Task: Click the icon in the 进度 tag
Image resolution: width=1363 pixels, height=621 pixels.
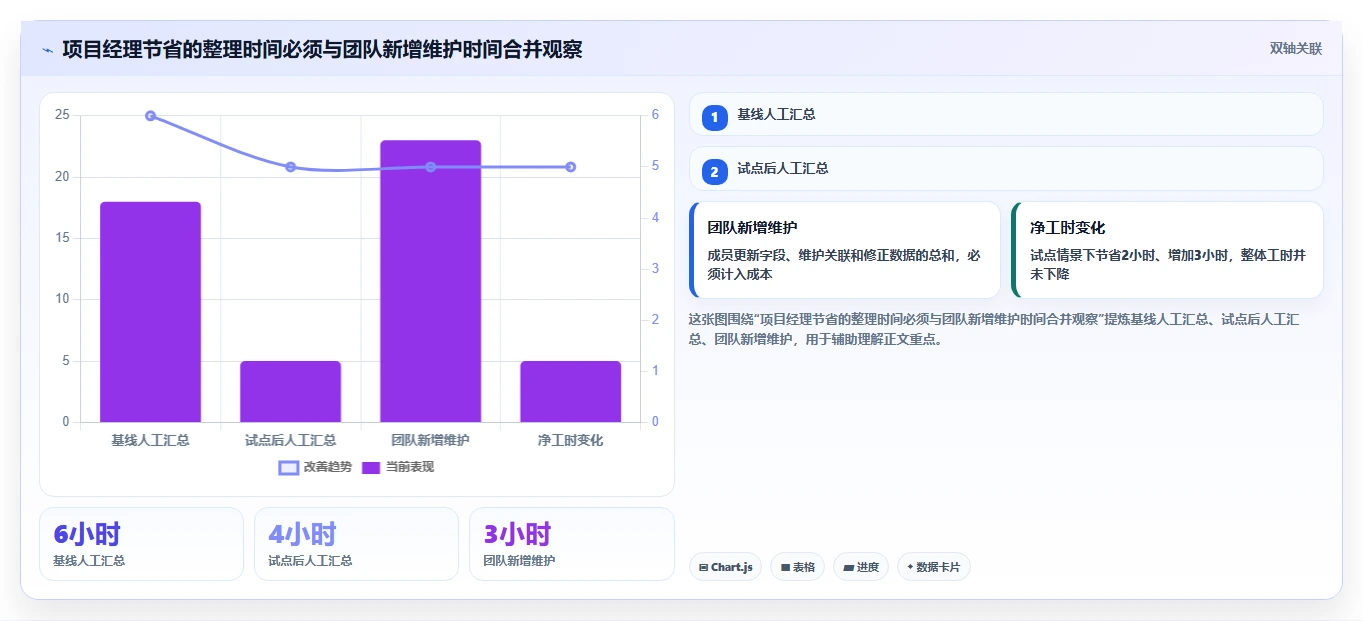Action: pyautogui.click(x=849, y=567)
